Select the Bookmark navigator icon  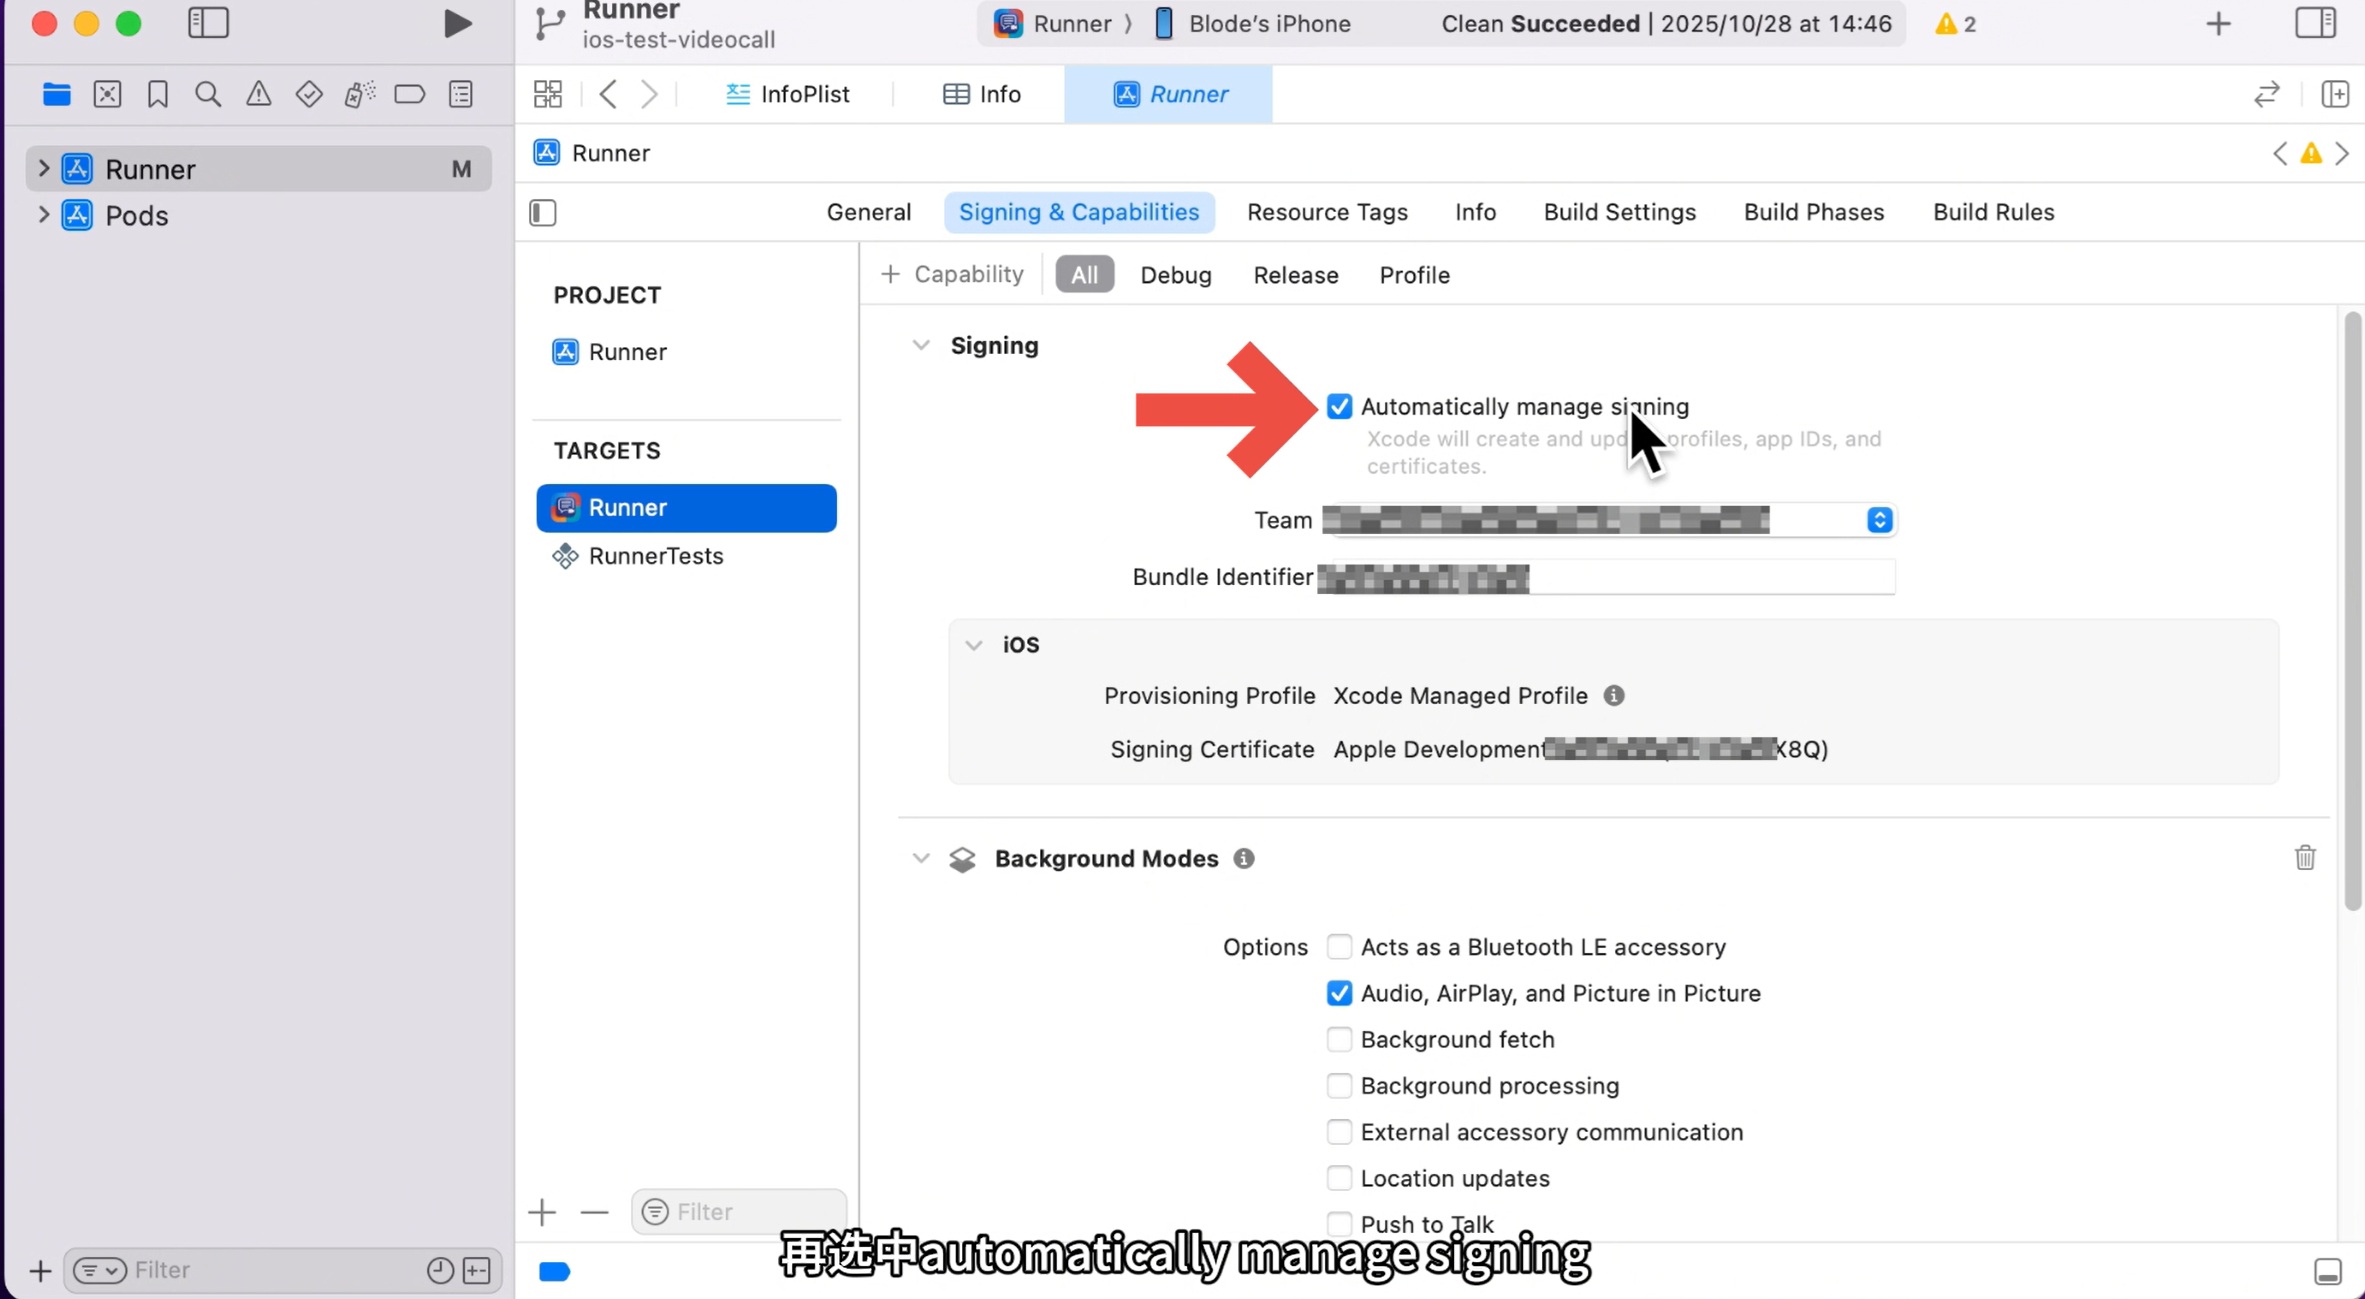tap(157, 94)
